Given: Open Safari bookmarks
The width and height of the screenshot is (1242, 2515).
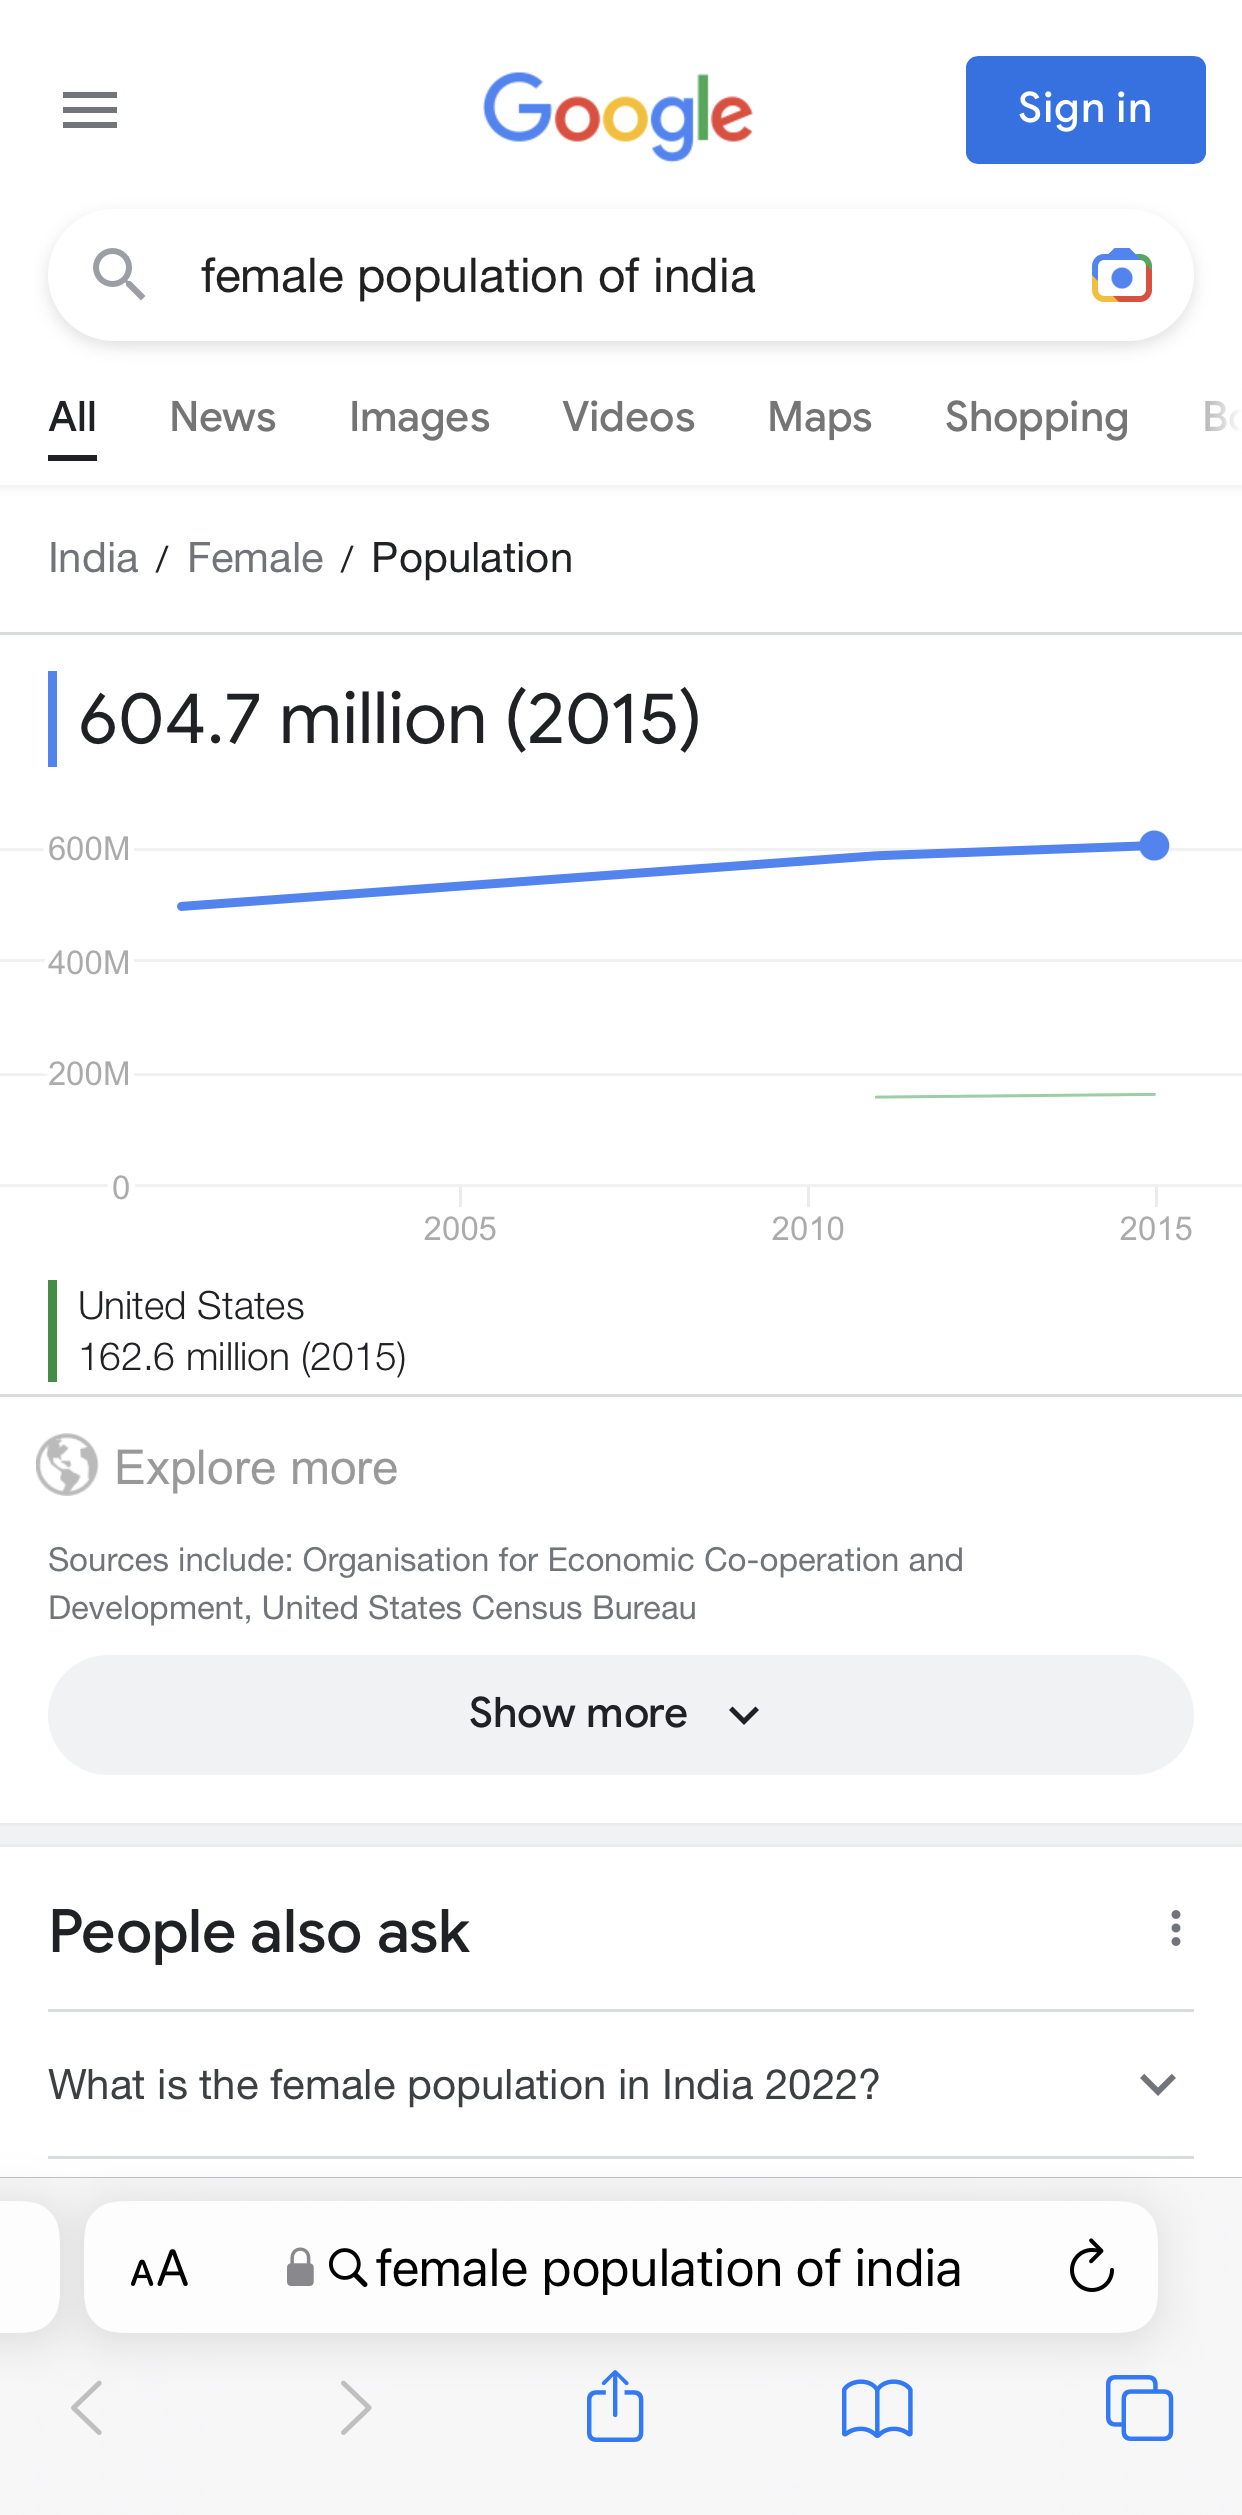Looking at the screenshot, I should (877, 2408).
